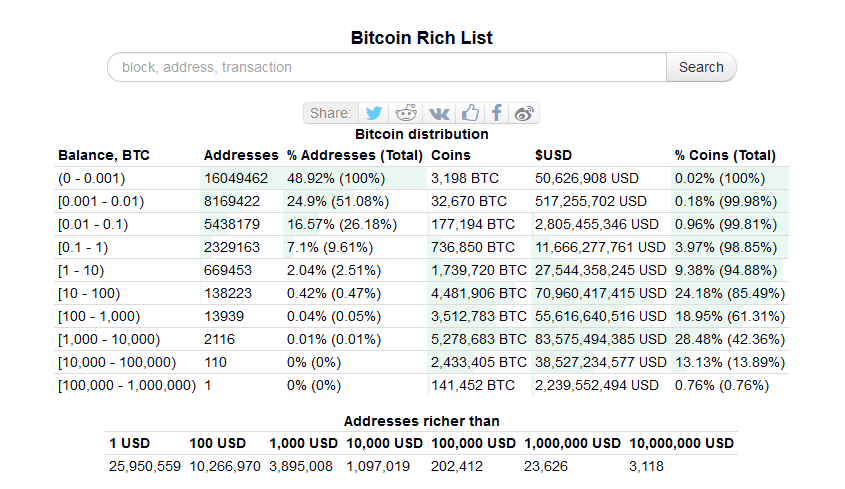Click the 25,950,559 addresses count

[144, 466]
